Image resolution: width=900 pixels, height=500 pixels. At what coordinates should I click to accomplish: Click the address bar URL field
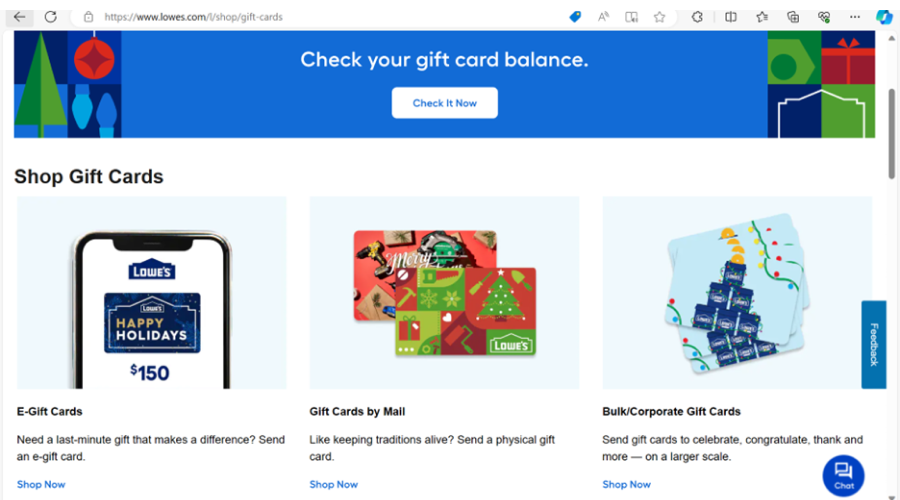click(300, 17)
